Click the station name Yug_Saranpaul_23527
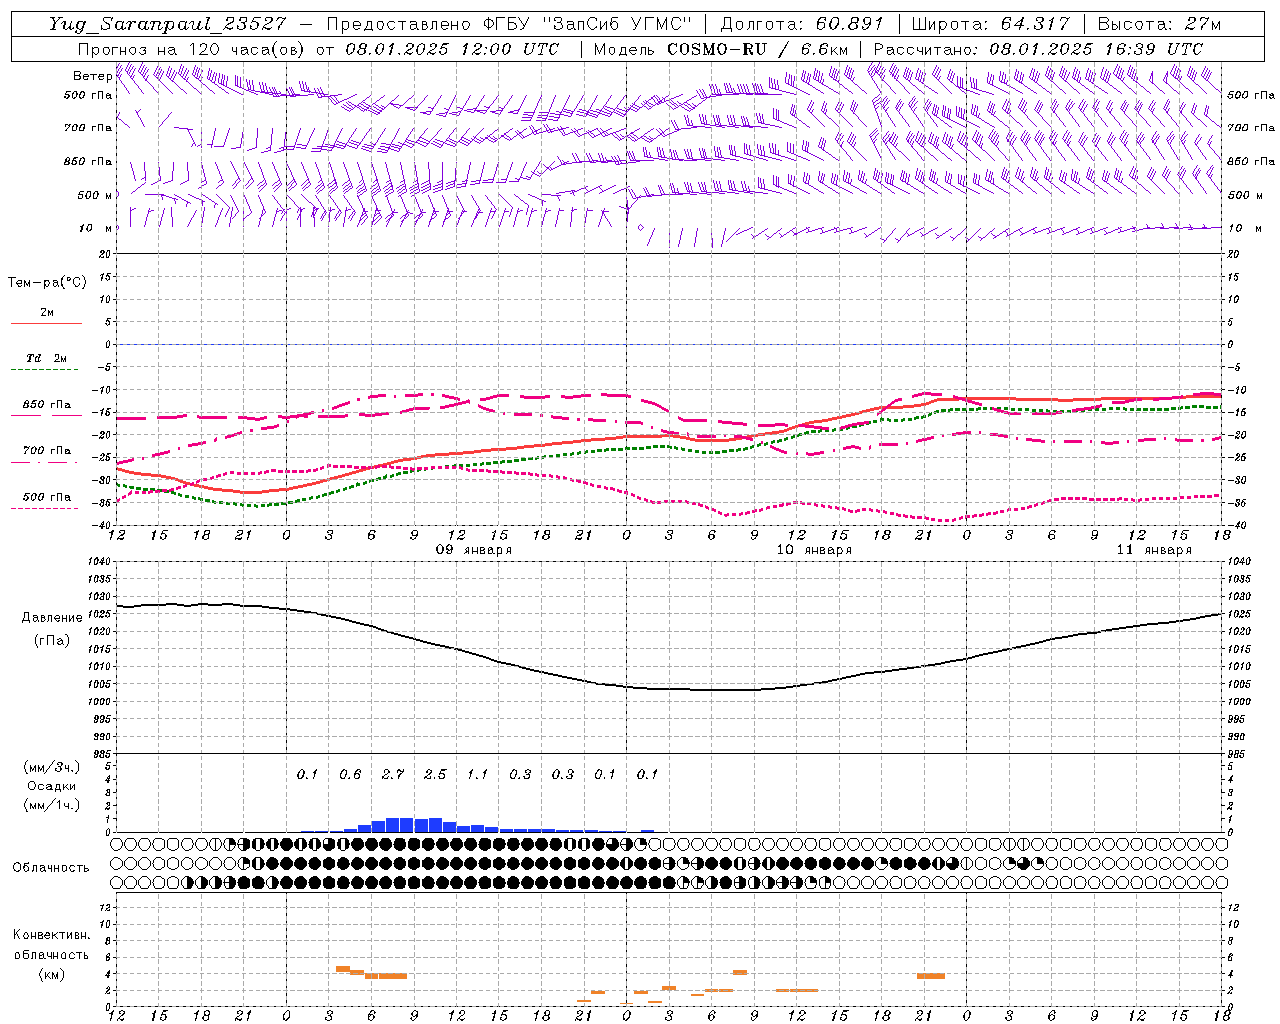The width and height of the screenshot is (1280, 1024). (167, 24)
